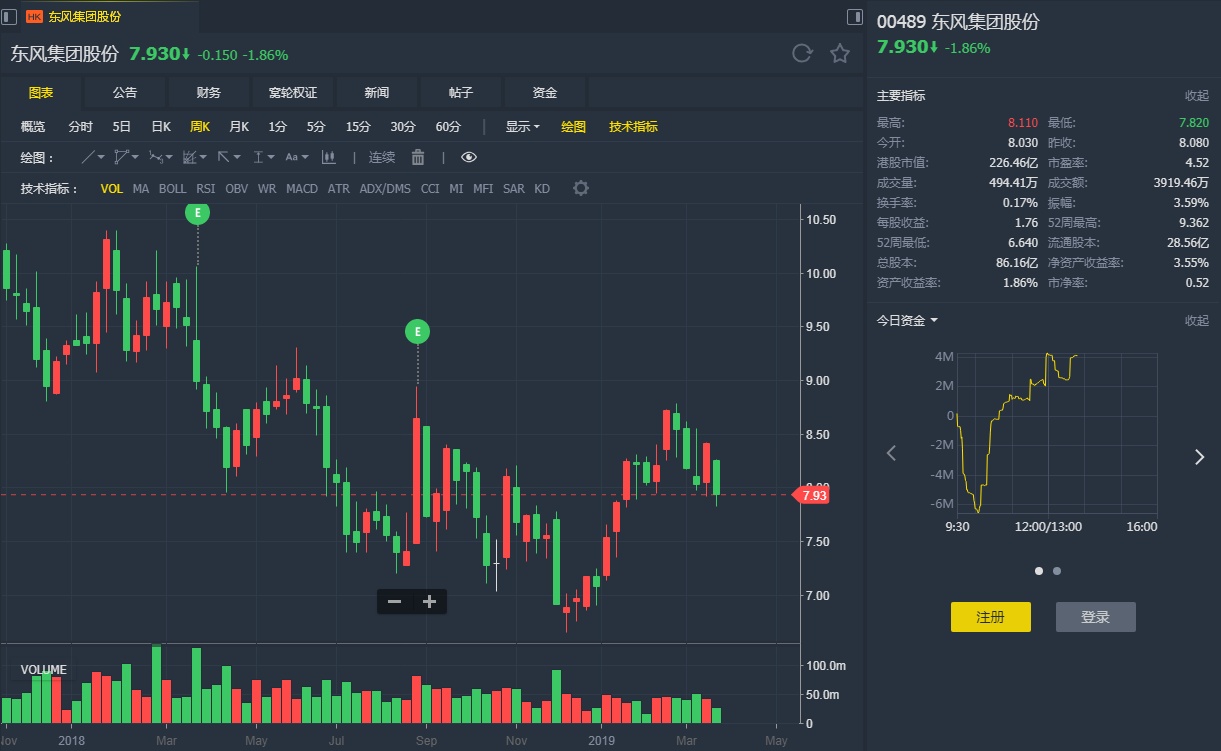The image size is (1221, 751).
Task: Click the green E marker near March 2018
Action: [197, 212]
